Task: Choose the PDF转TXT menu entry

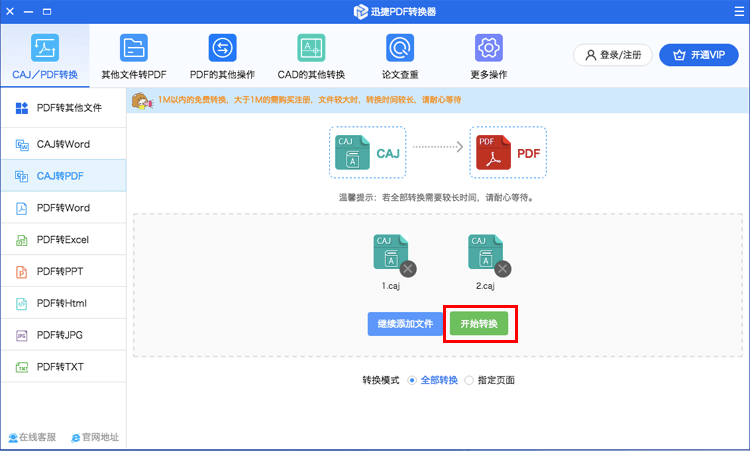Action: click(64, 367)
